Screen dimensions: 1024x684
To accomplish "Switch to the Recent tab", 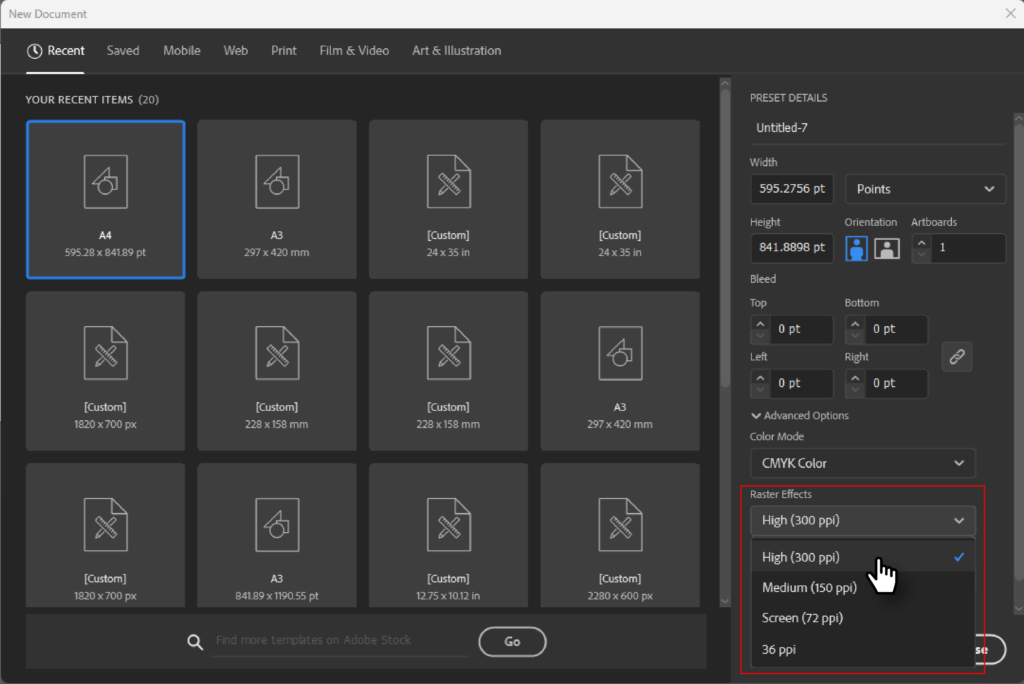I will [x=56, y=51].
